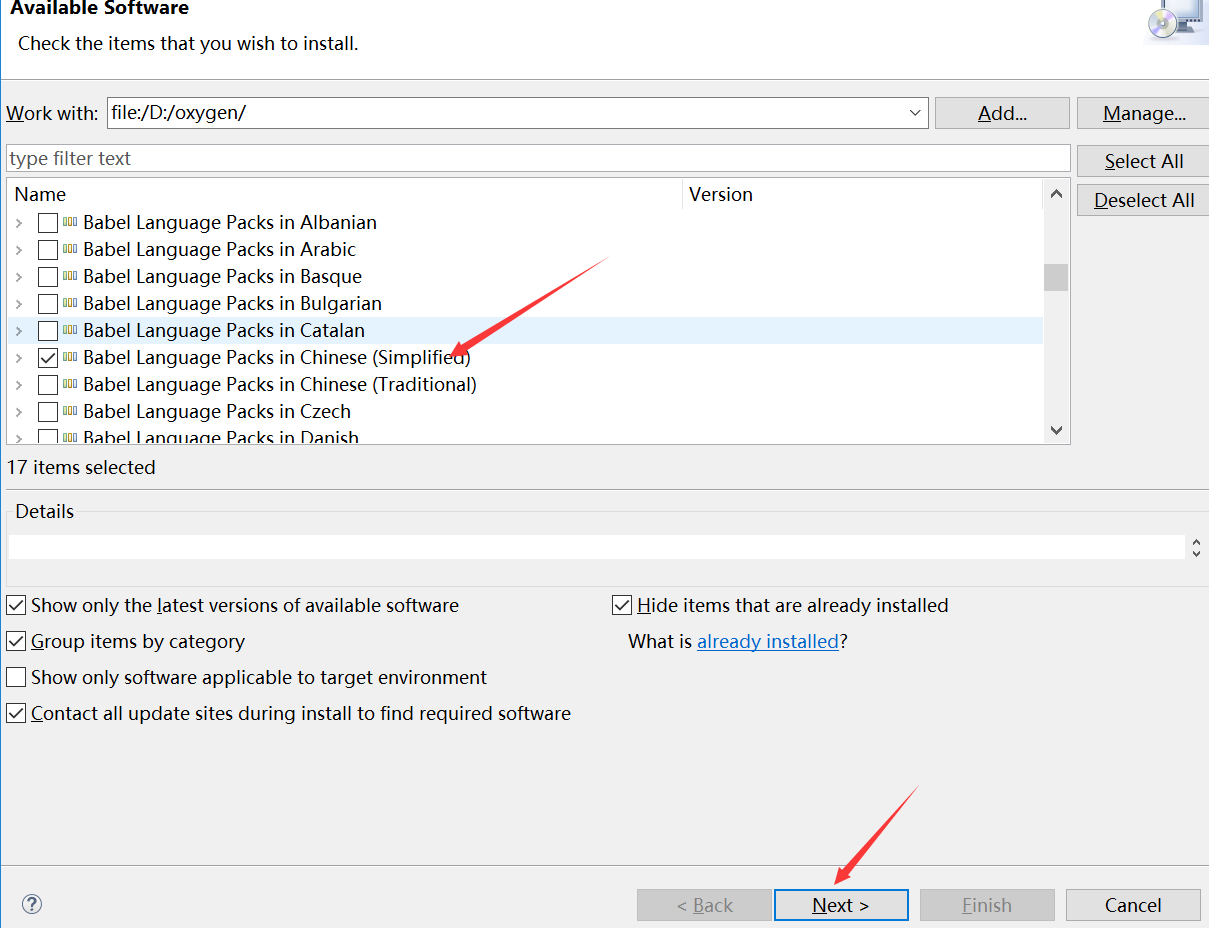Click the Details text area
Screen dimensions: 1209x928
[597, 547]
